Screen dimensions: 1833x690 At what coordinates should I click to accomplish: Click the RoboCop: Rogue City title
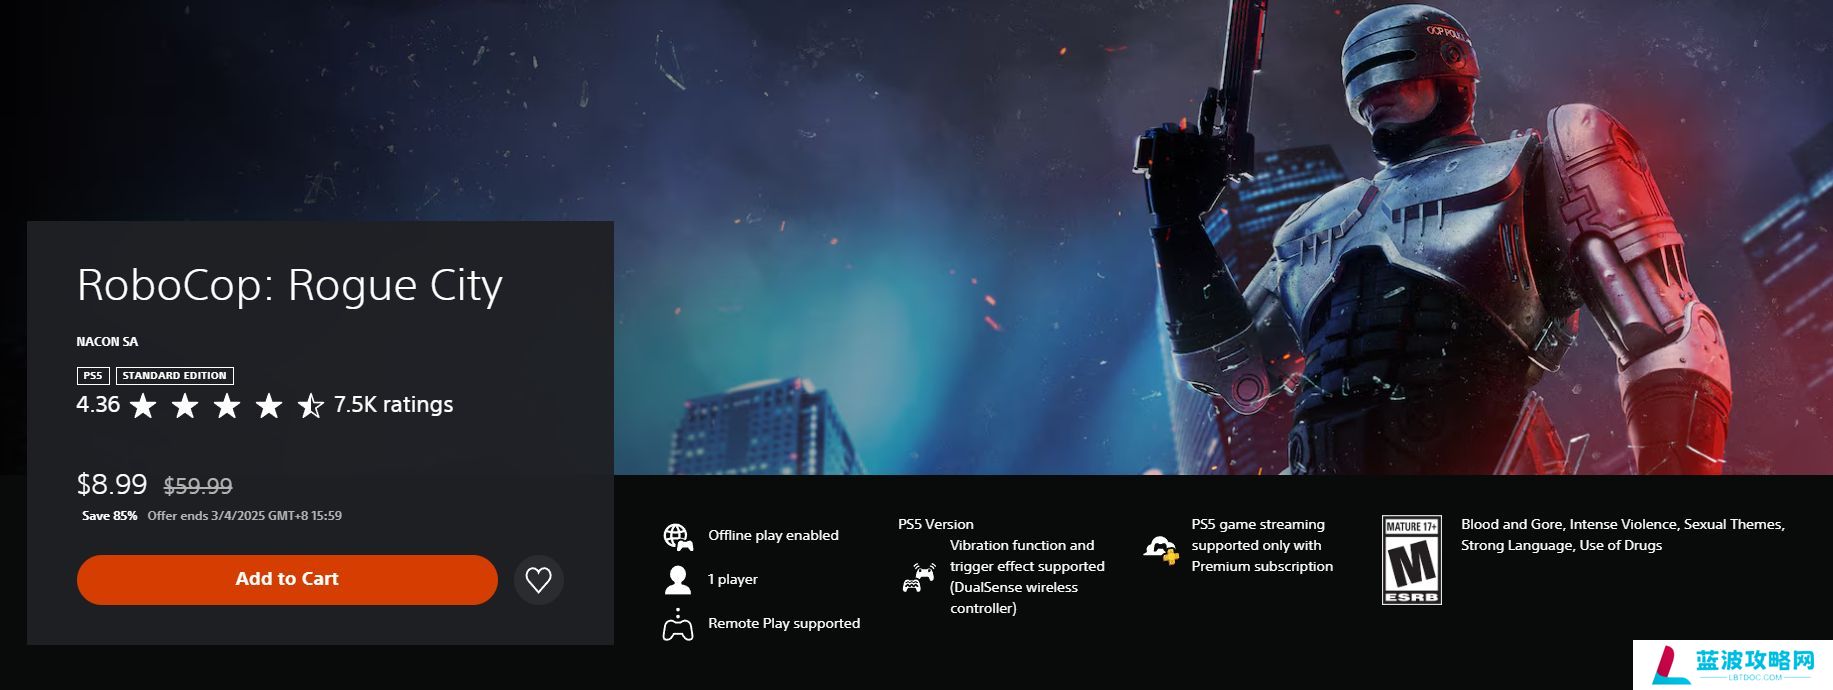pos(290,286)
